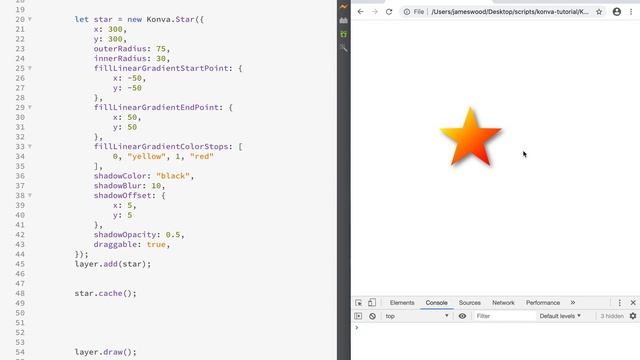Screen dimensions: 640x360
Task: Clear the console
Action: 372,316
